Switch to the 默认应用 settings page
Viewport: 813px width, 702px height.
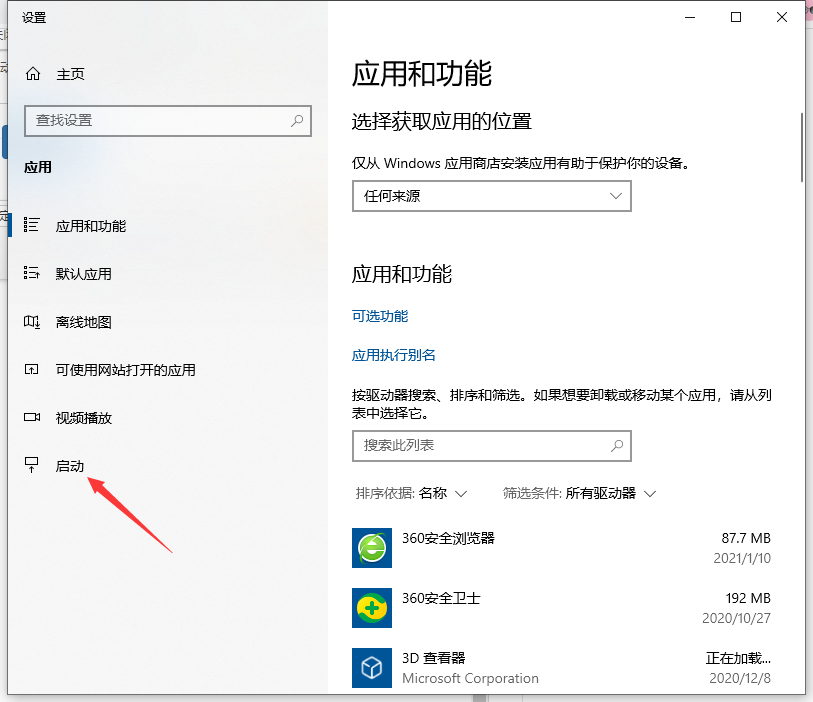70,274
